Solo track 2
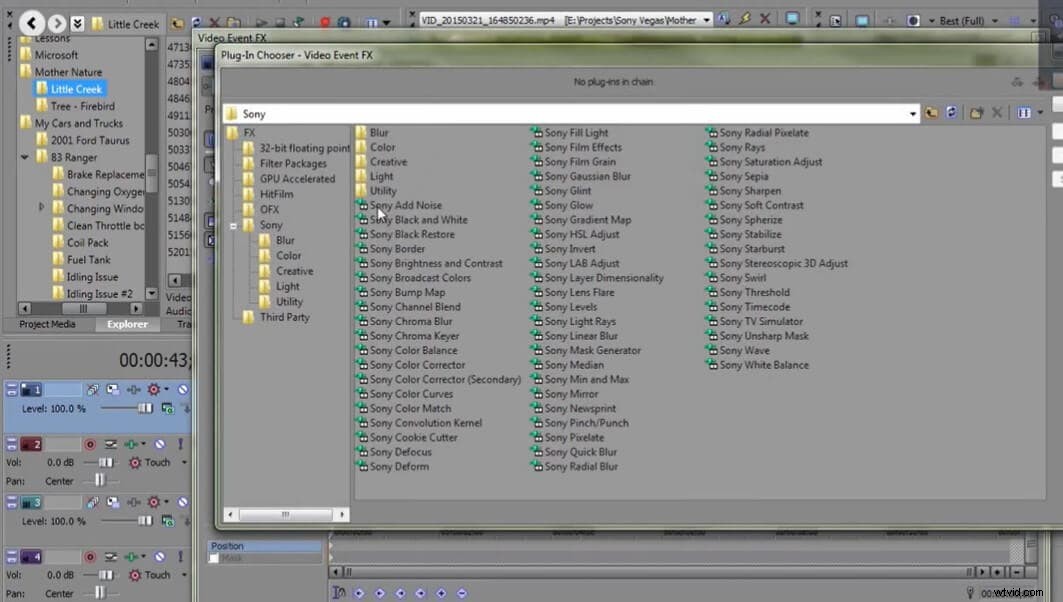The image size is (1063, 602). click(x=181, y=443)
